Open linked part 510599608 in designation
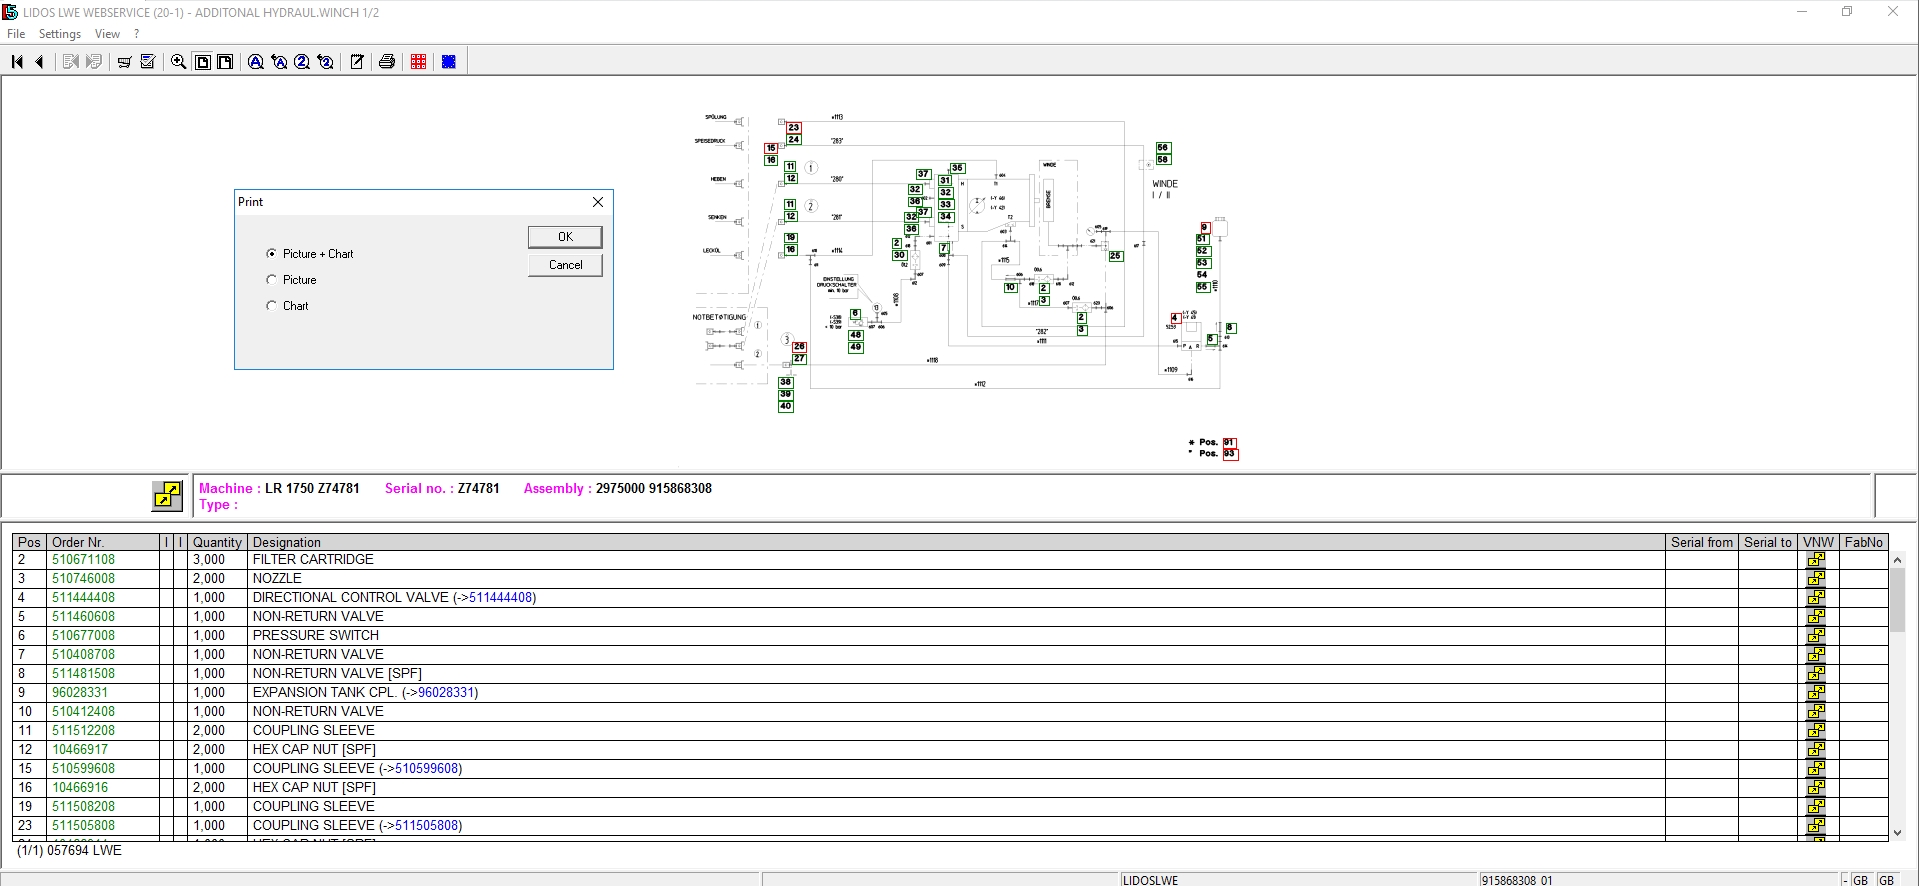Image resolution: width=1919 pixels, height=886 pixels. [426, 769]
